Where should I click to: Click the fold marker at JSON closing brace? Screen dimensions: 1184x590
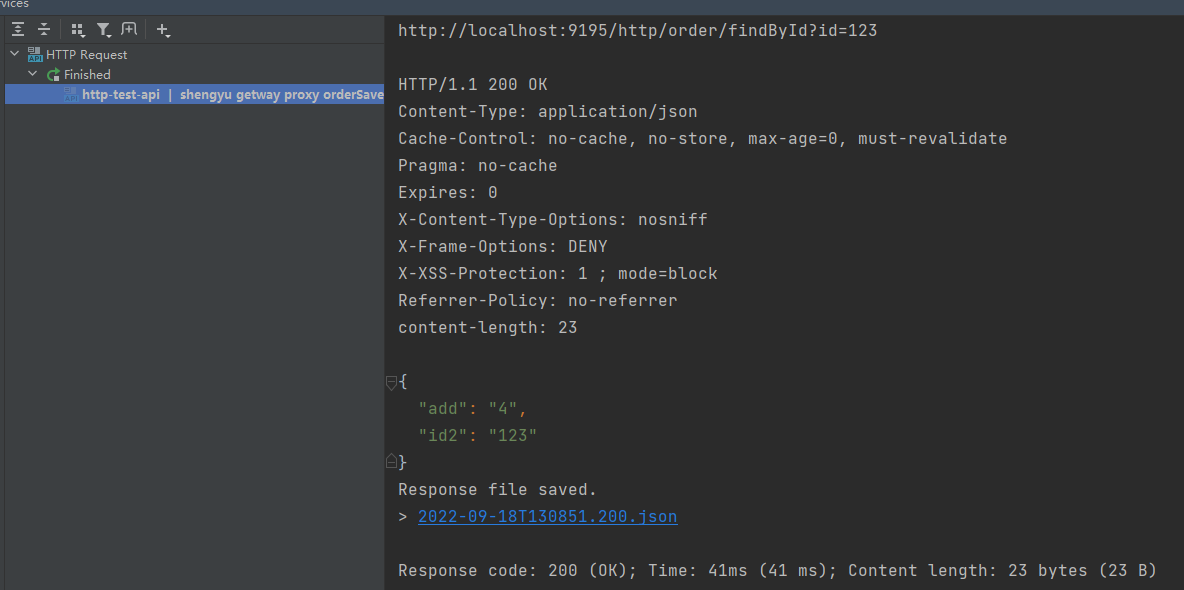coord(392,462)
